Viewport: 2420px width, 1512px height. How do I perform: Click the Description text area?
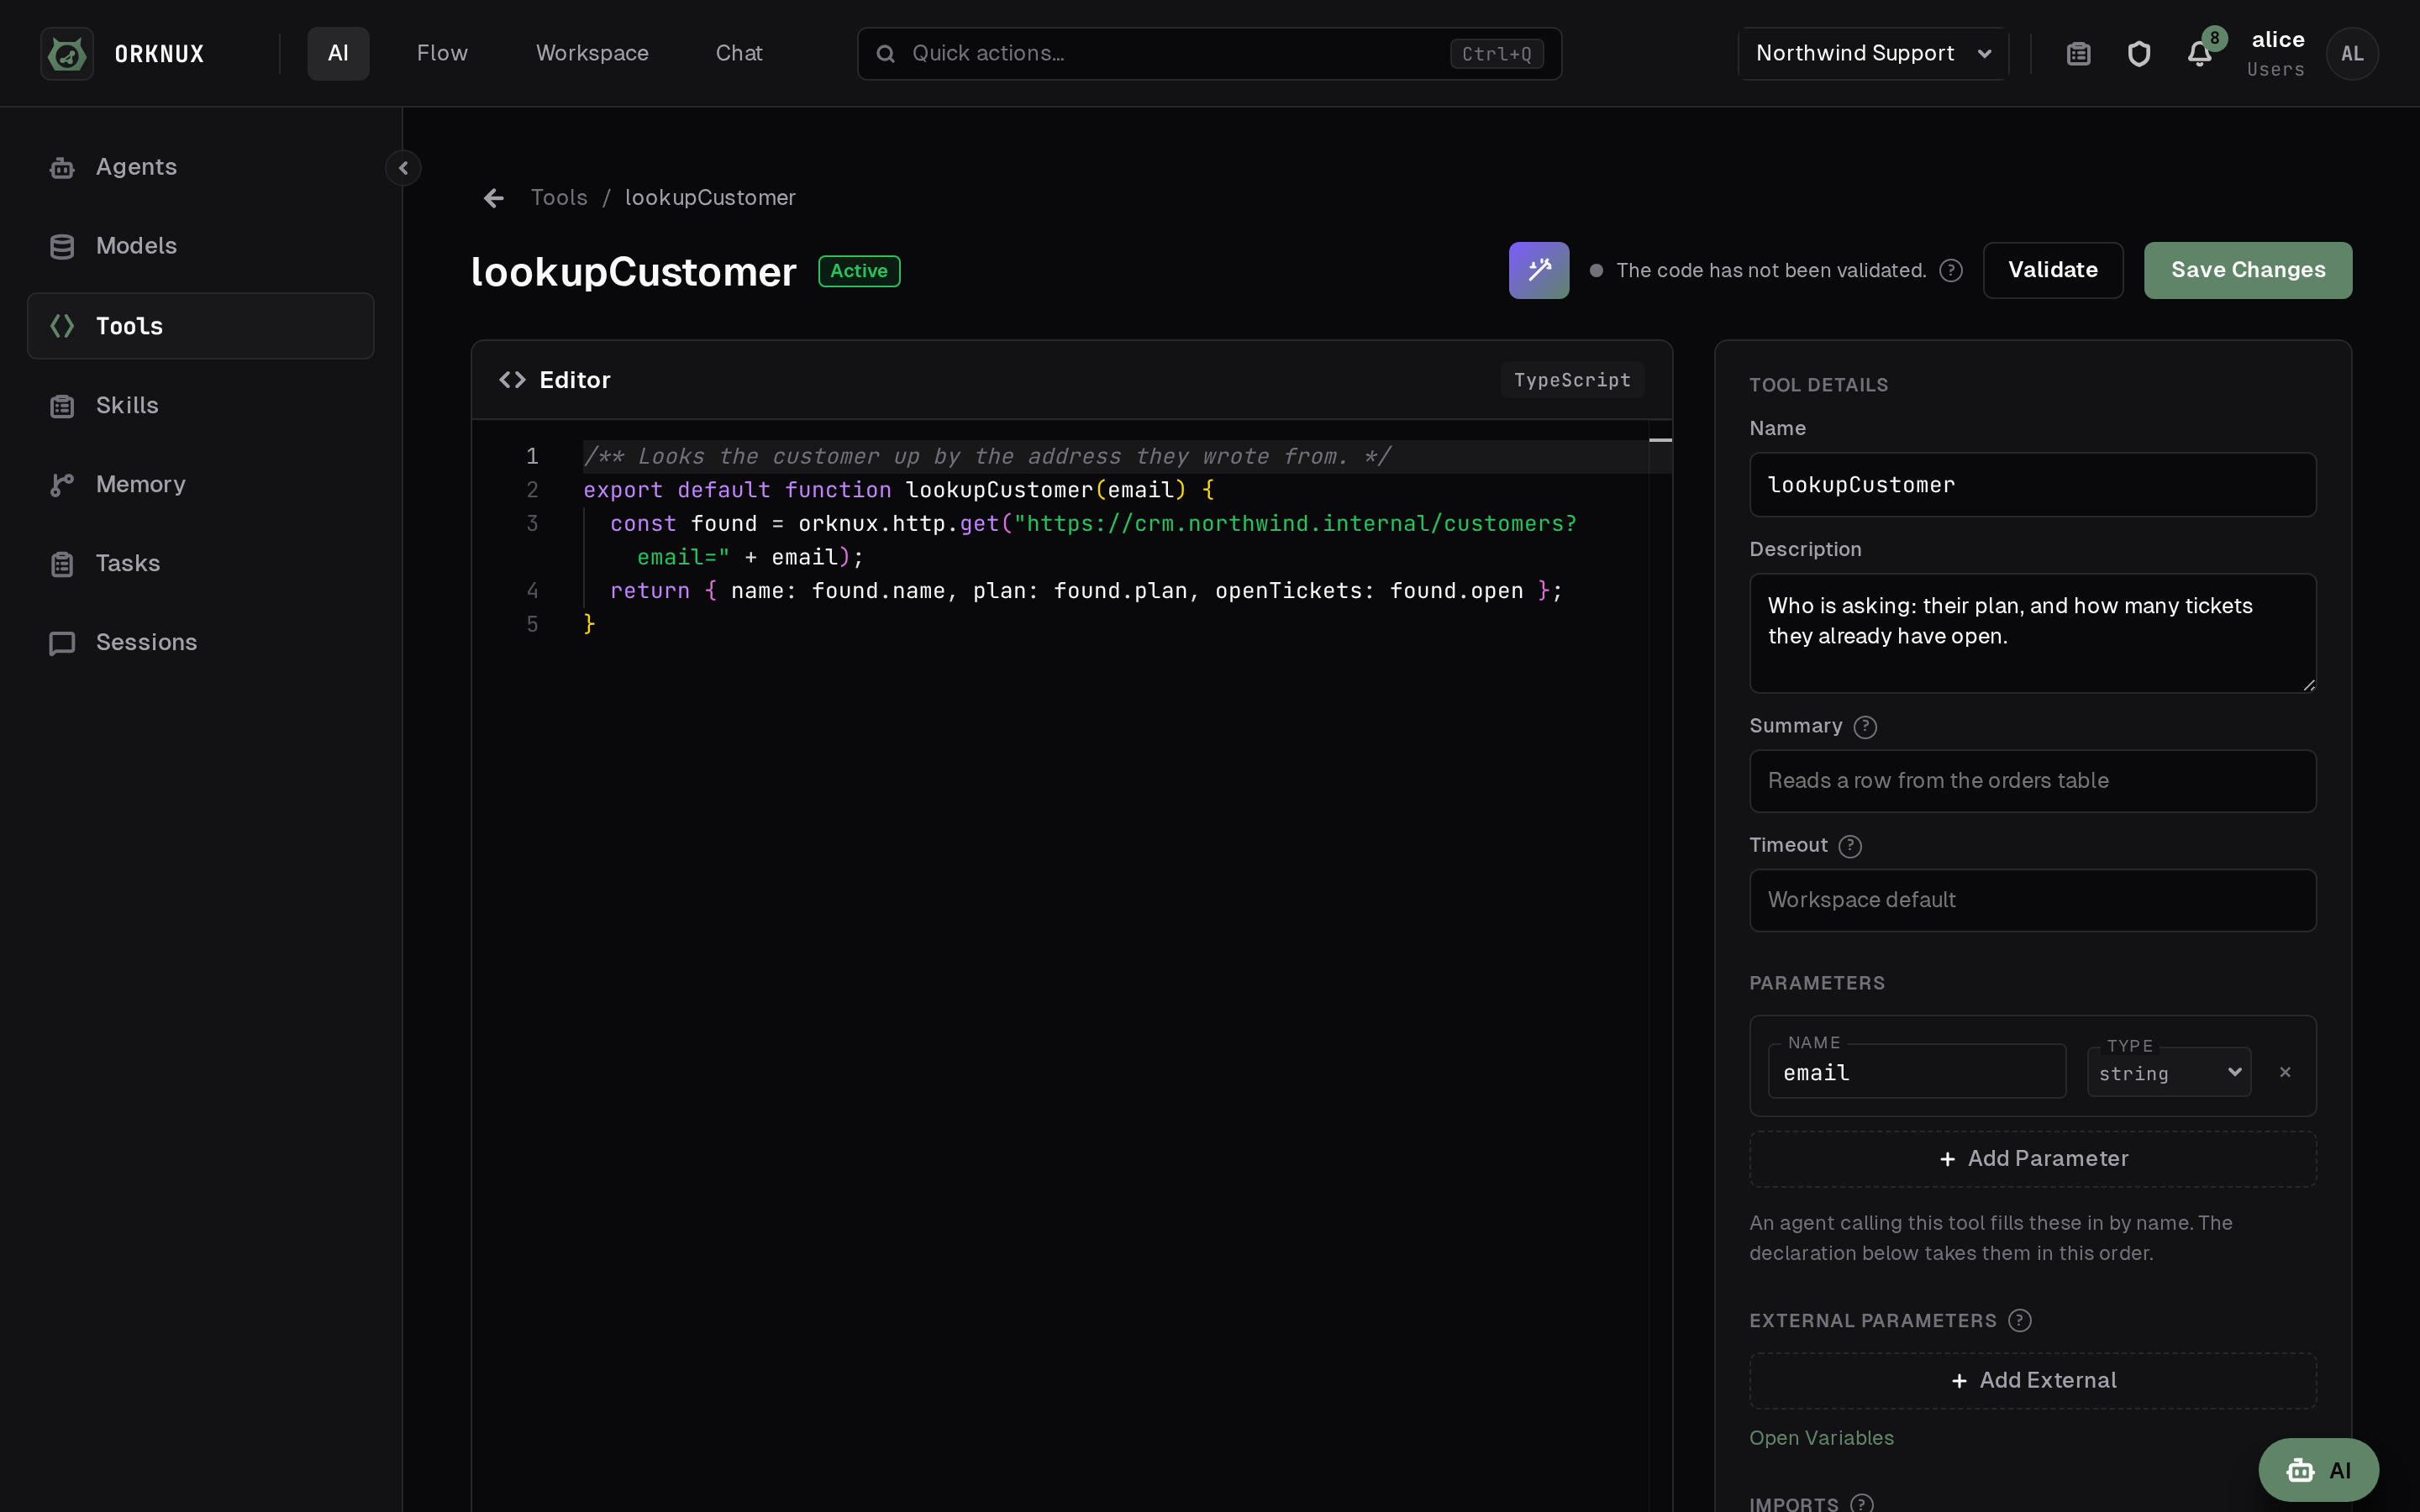tap(2033, 633)
